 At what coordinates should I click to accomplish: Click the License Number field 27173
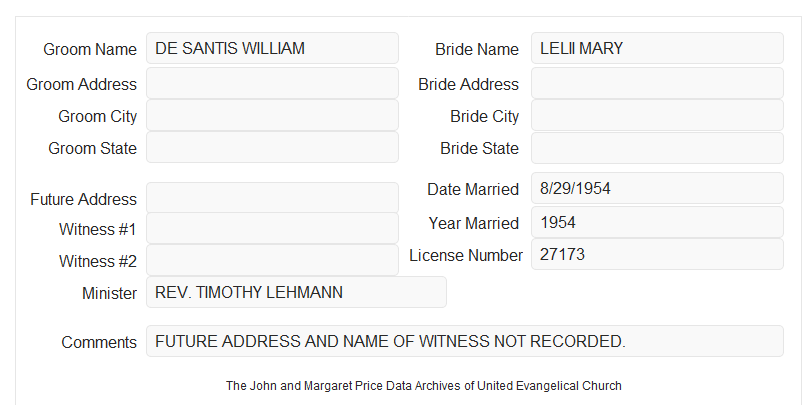pyautogui.click(x=657, y=254)
